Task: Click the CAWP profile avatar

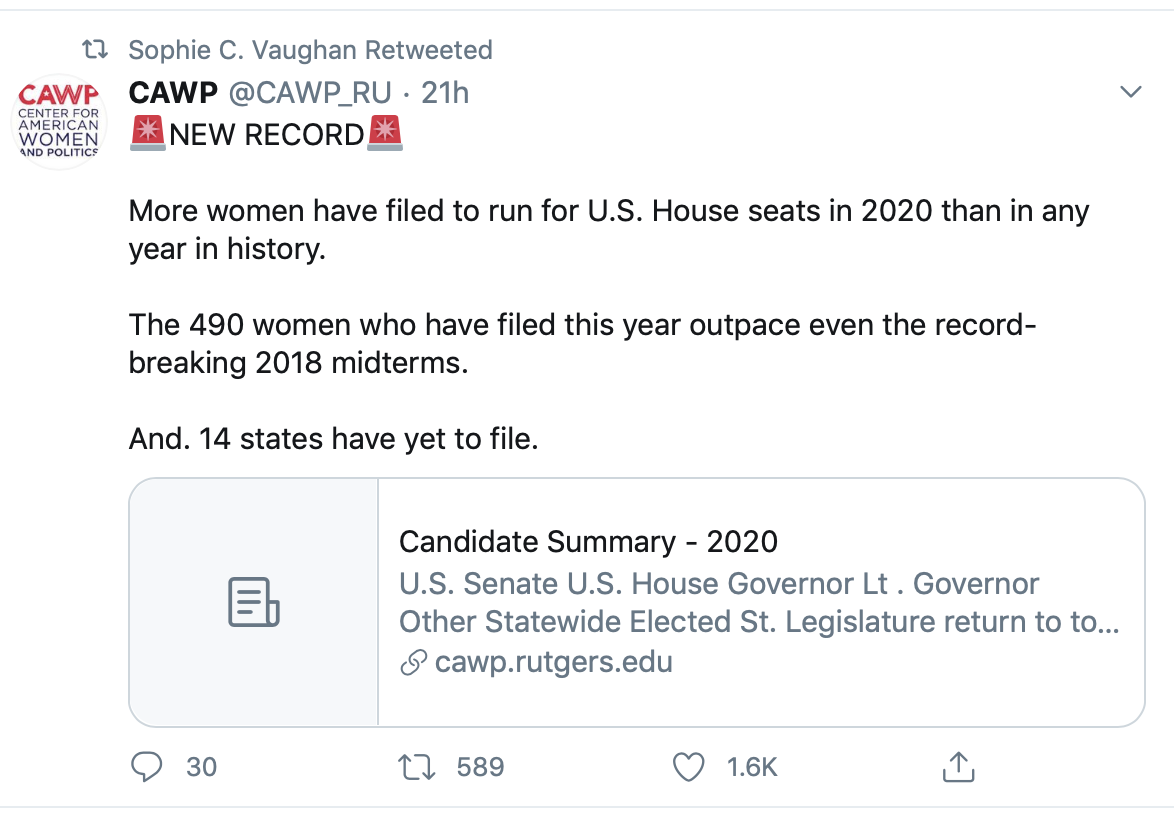Action: pos(60,121)
